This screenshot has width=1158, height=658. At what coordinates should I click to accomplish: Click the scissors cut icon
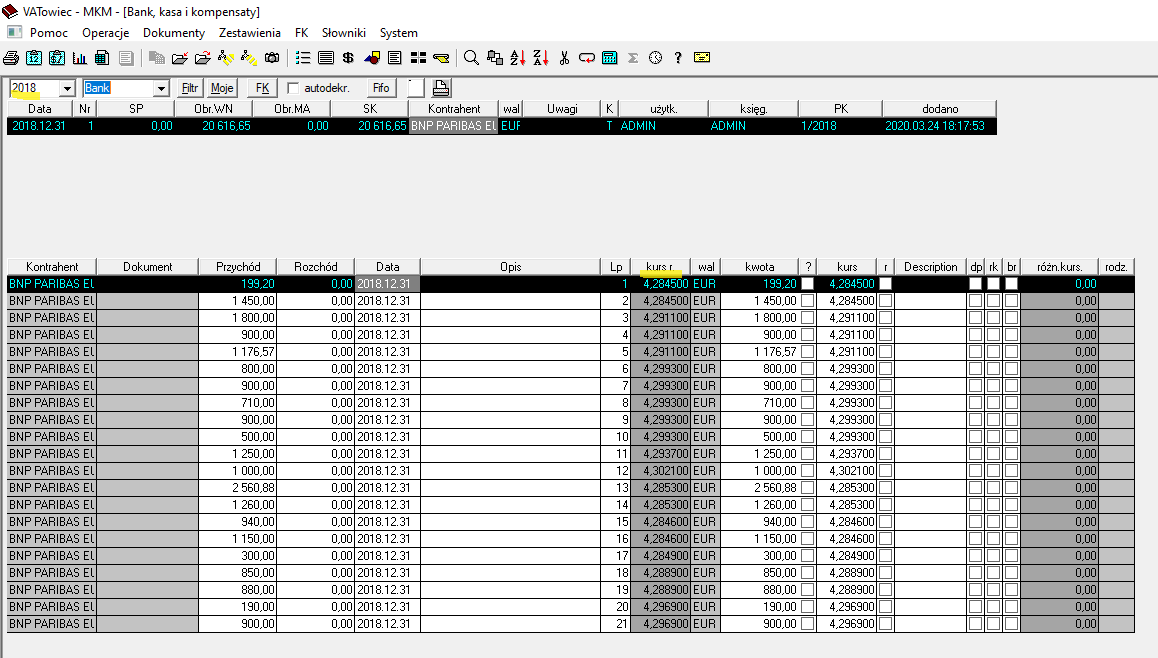click(564, 58)
